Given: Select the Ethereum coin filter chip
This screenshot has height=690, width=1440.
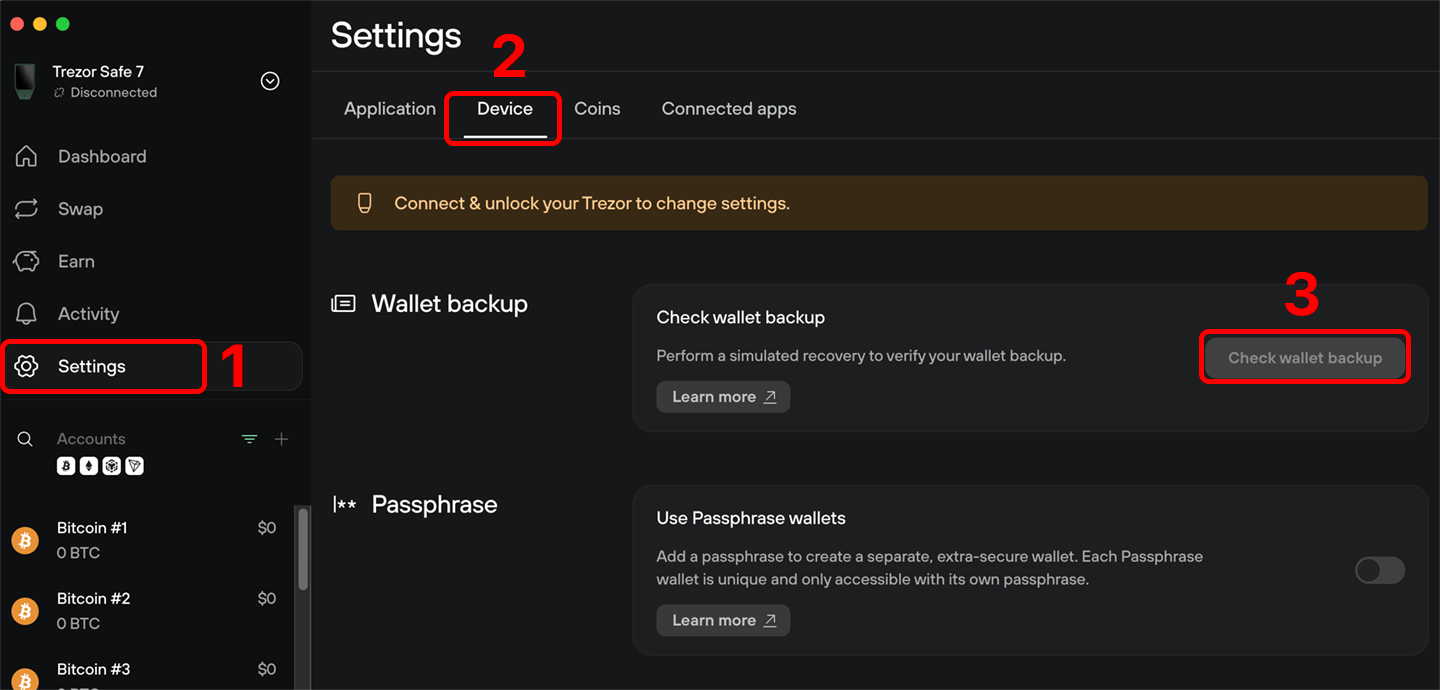Looking at the screenshot, I should click(89, 465).
